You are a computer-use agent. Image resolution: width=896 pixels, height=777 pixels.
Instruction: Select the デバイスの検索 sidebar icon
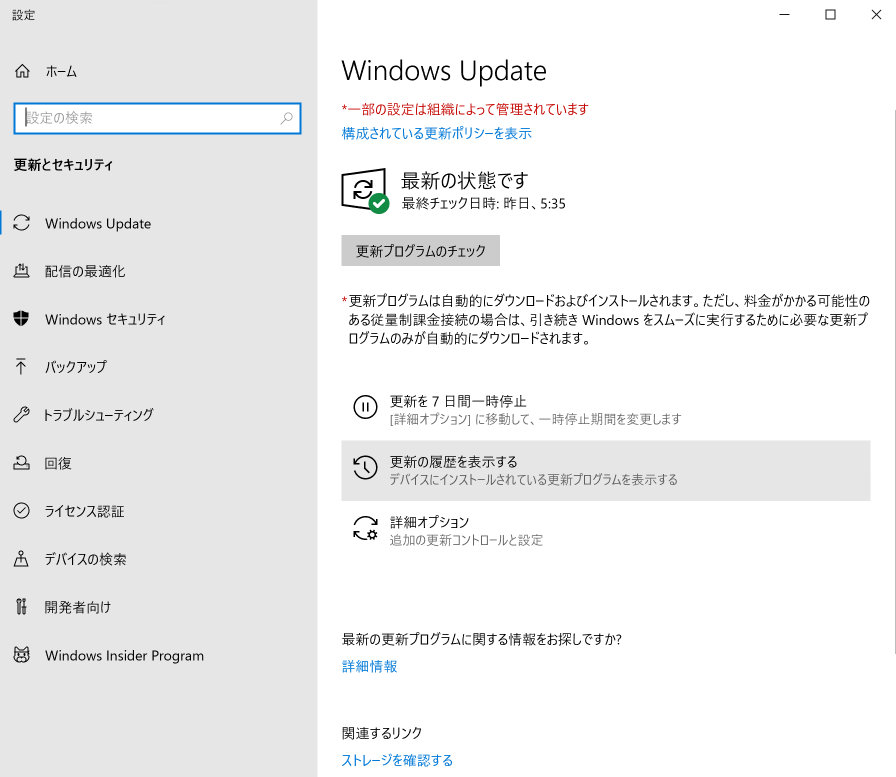21,559
